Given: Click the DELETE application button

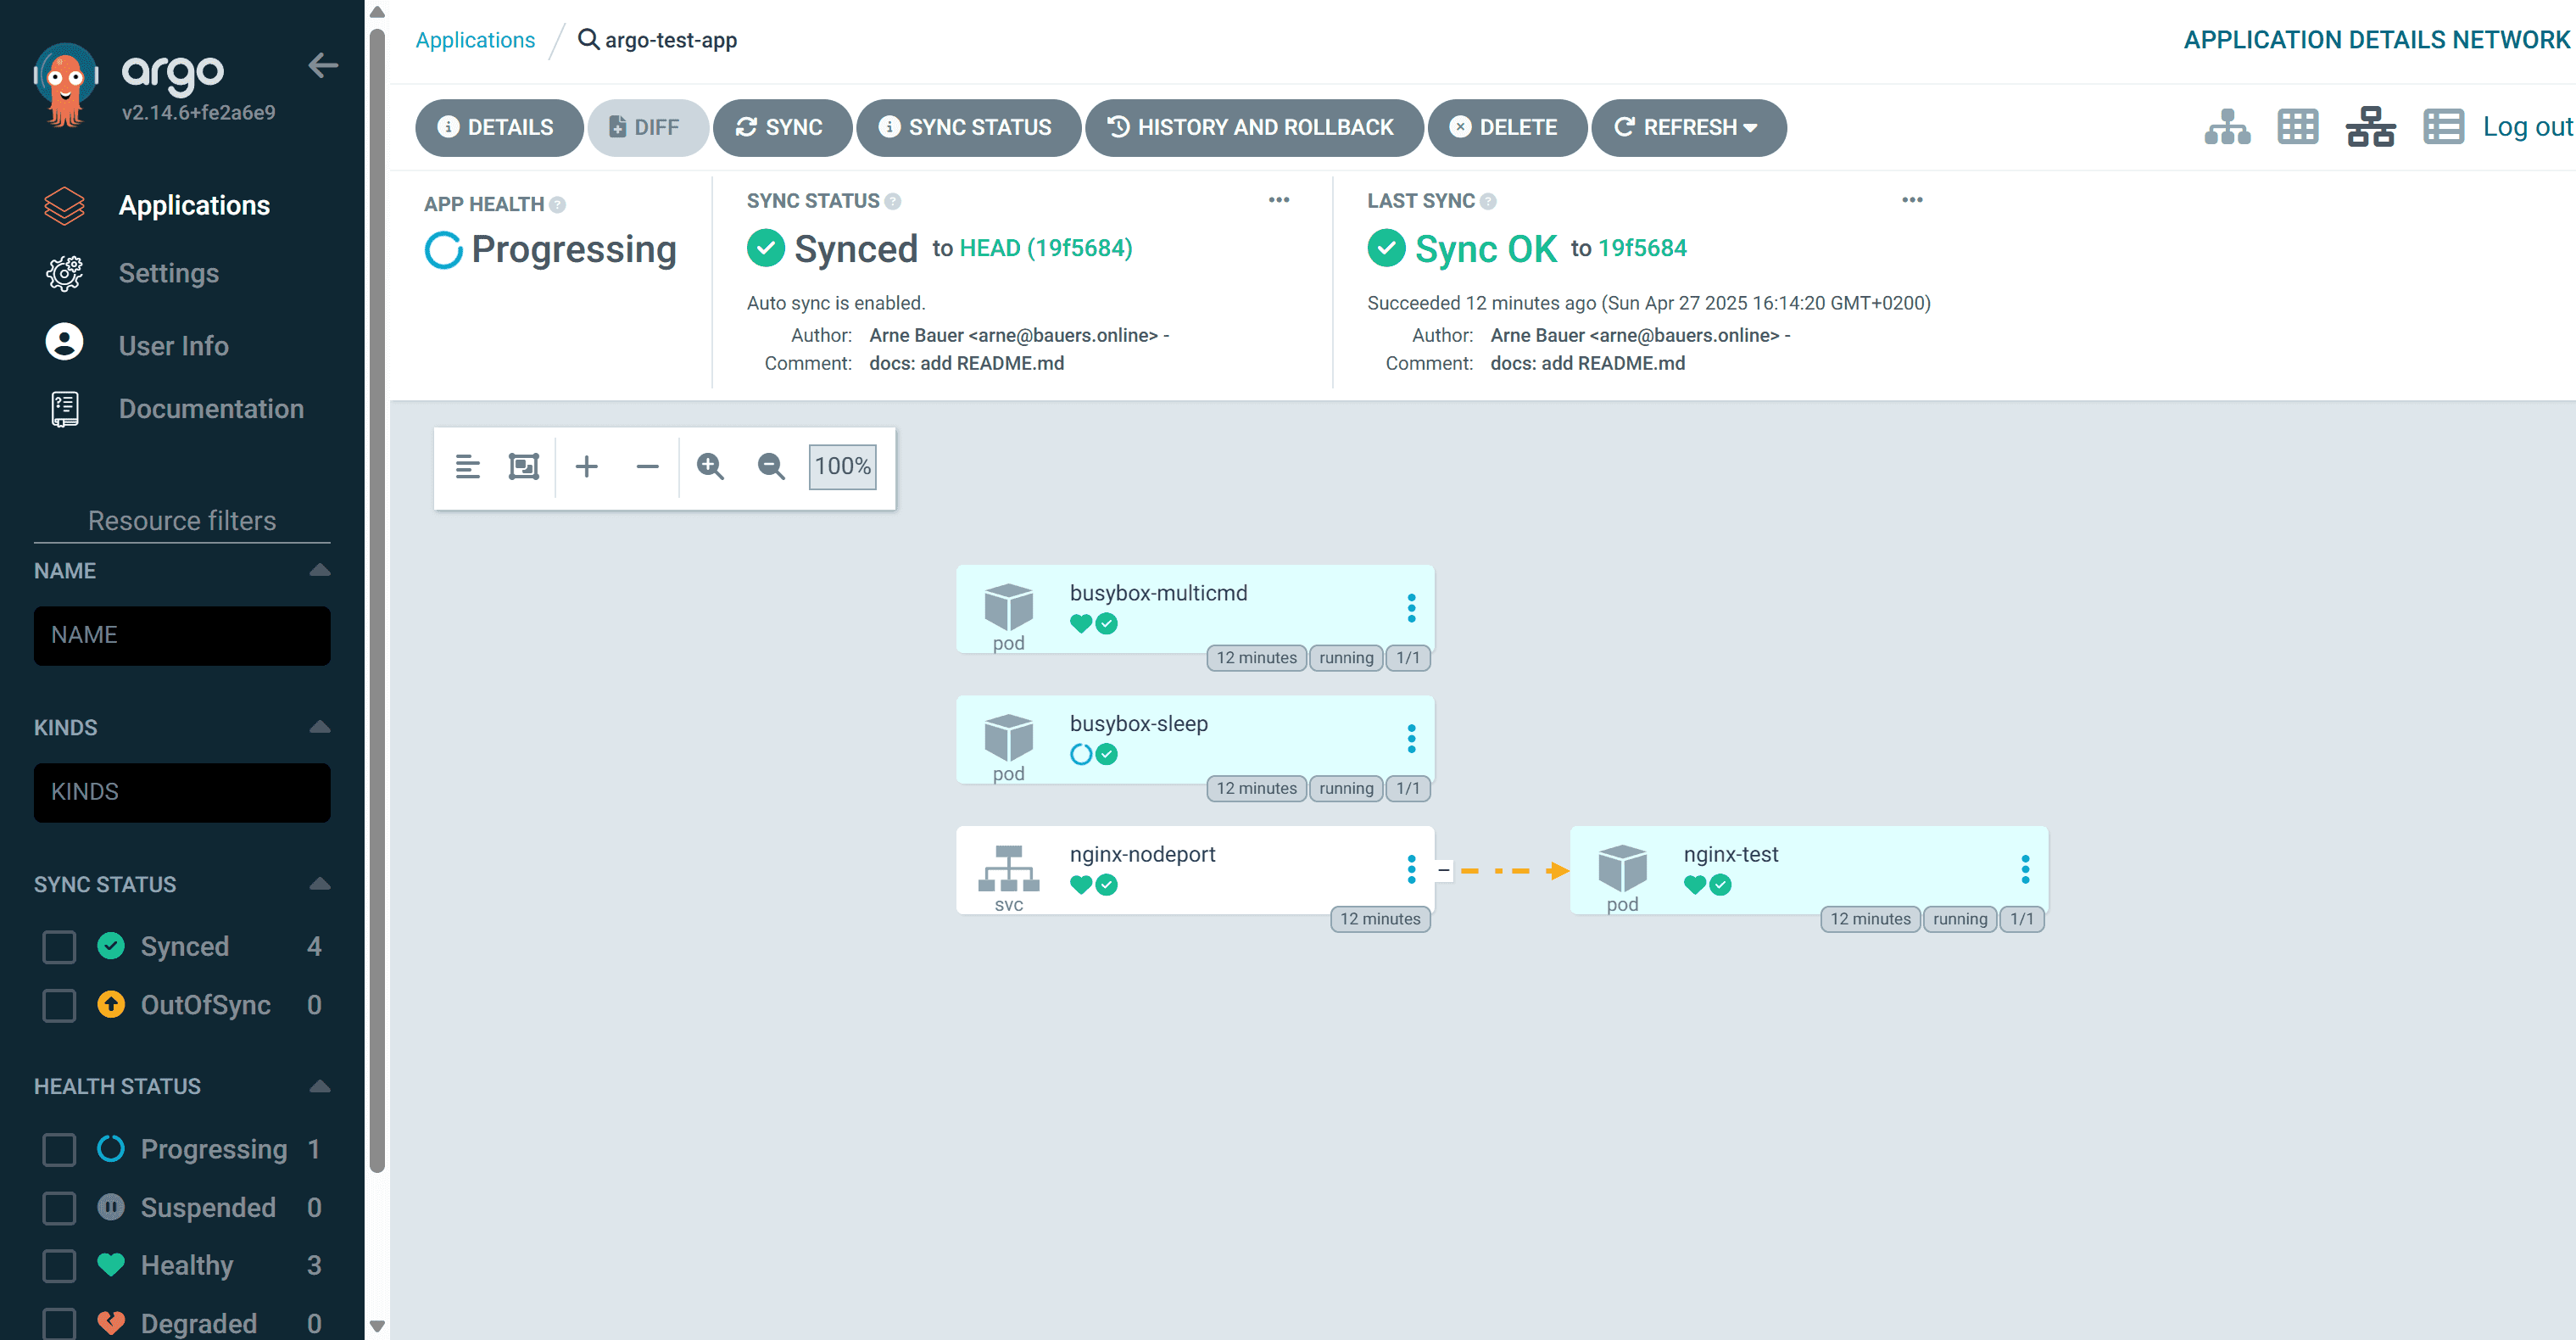Looking at the screenshot, I should (1506, 127).
